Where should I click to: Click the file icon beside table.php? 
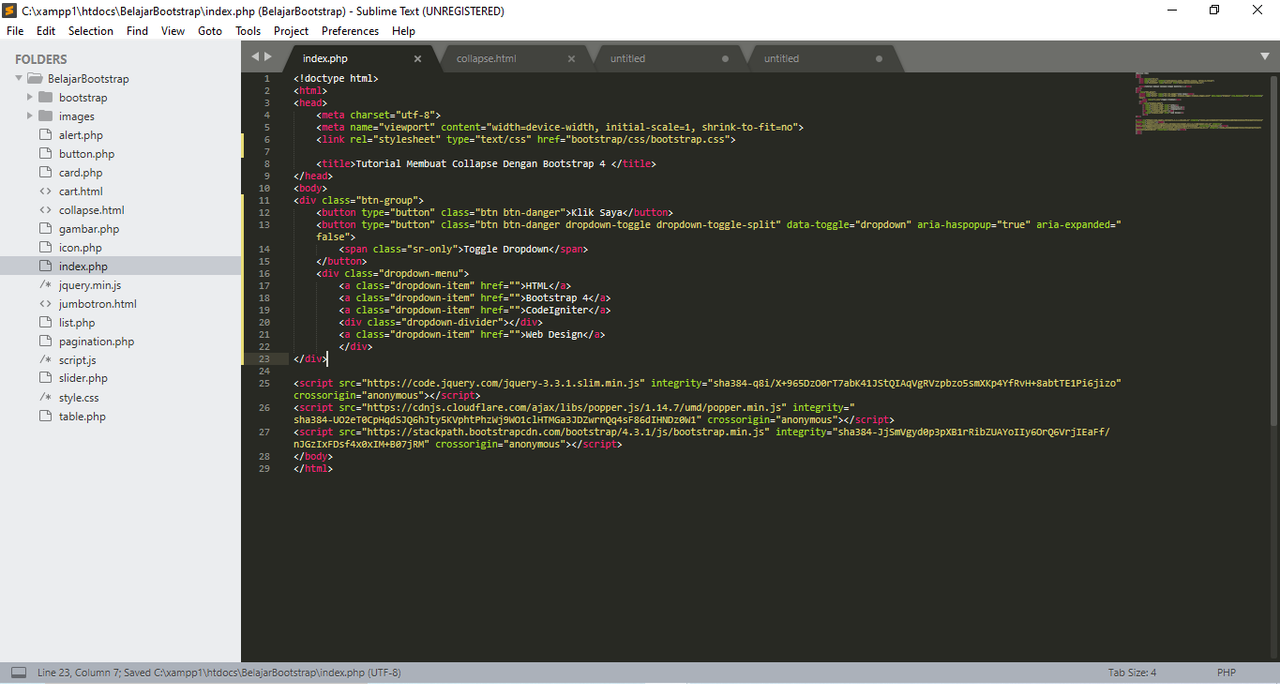[45, 416]
